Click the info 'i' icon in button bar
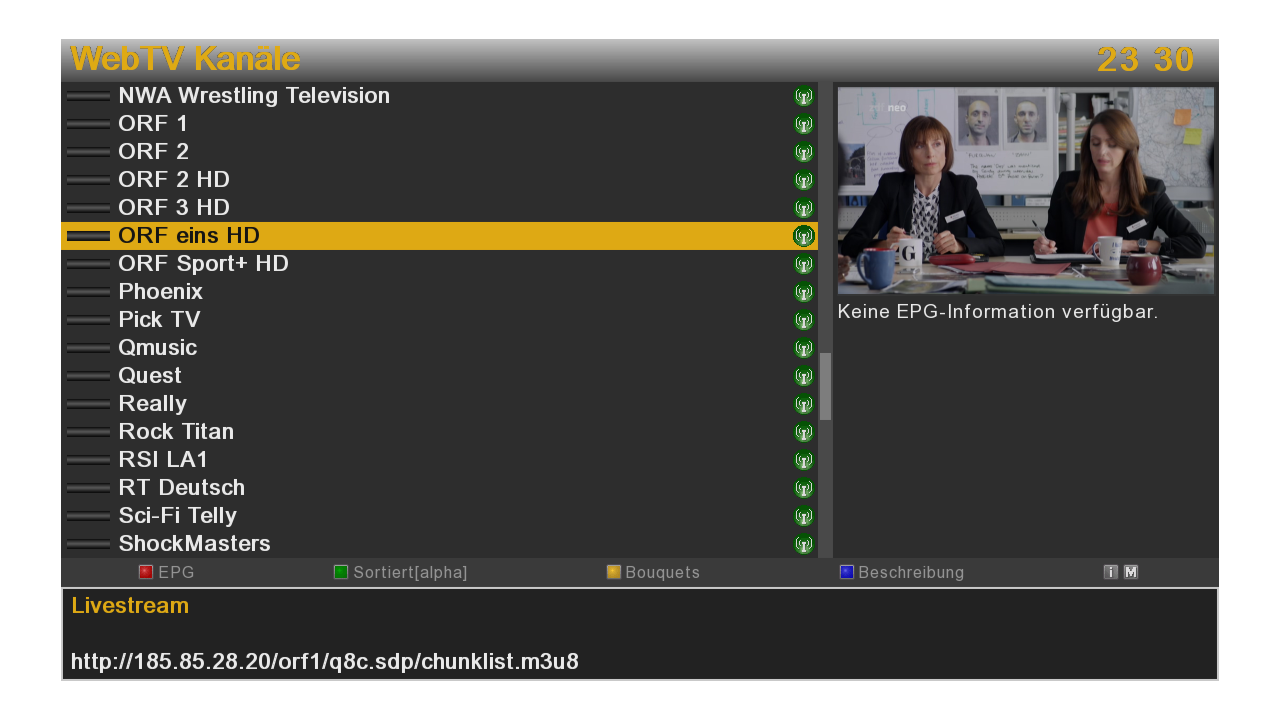The height and width of the screenshot is (720, 1280). [x=1110, y=573]
